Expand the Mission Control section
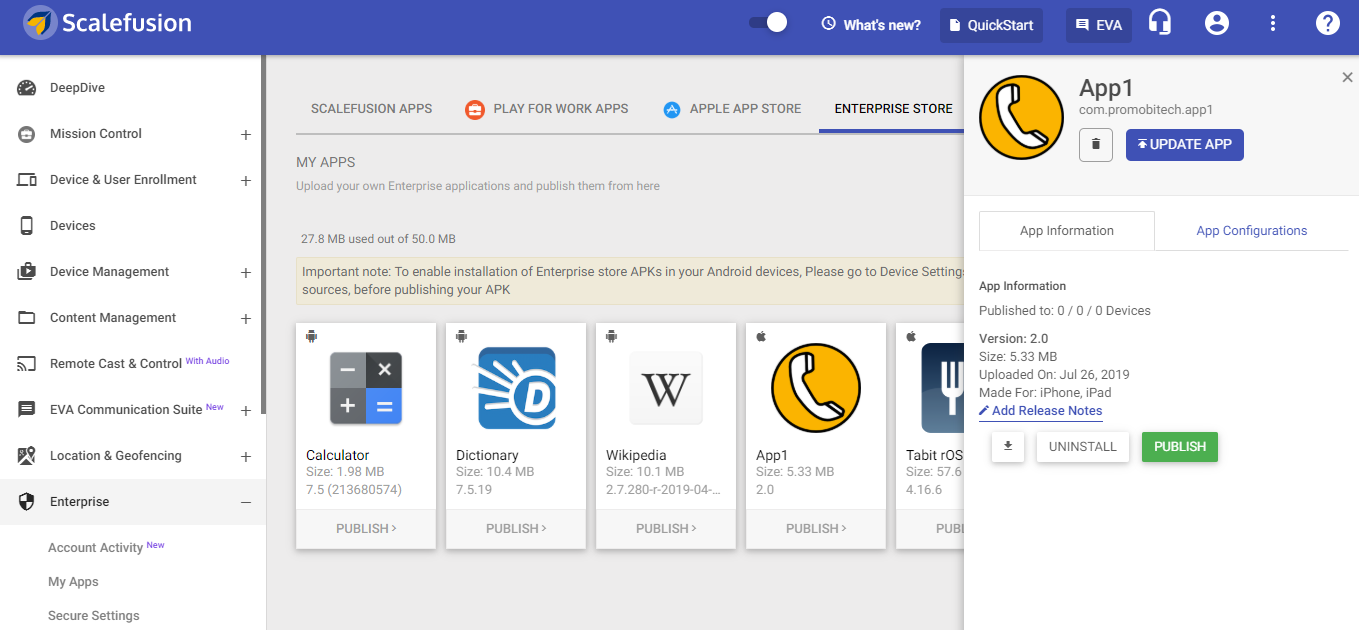Viewport: 1359px width, 630px height. [246, 135]
